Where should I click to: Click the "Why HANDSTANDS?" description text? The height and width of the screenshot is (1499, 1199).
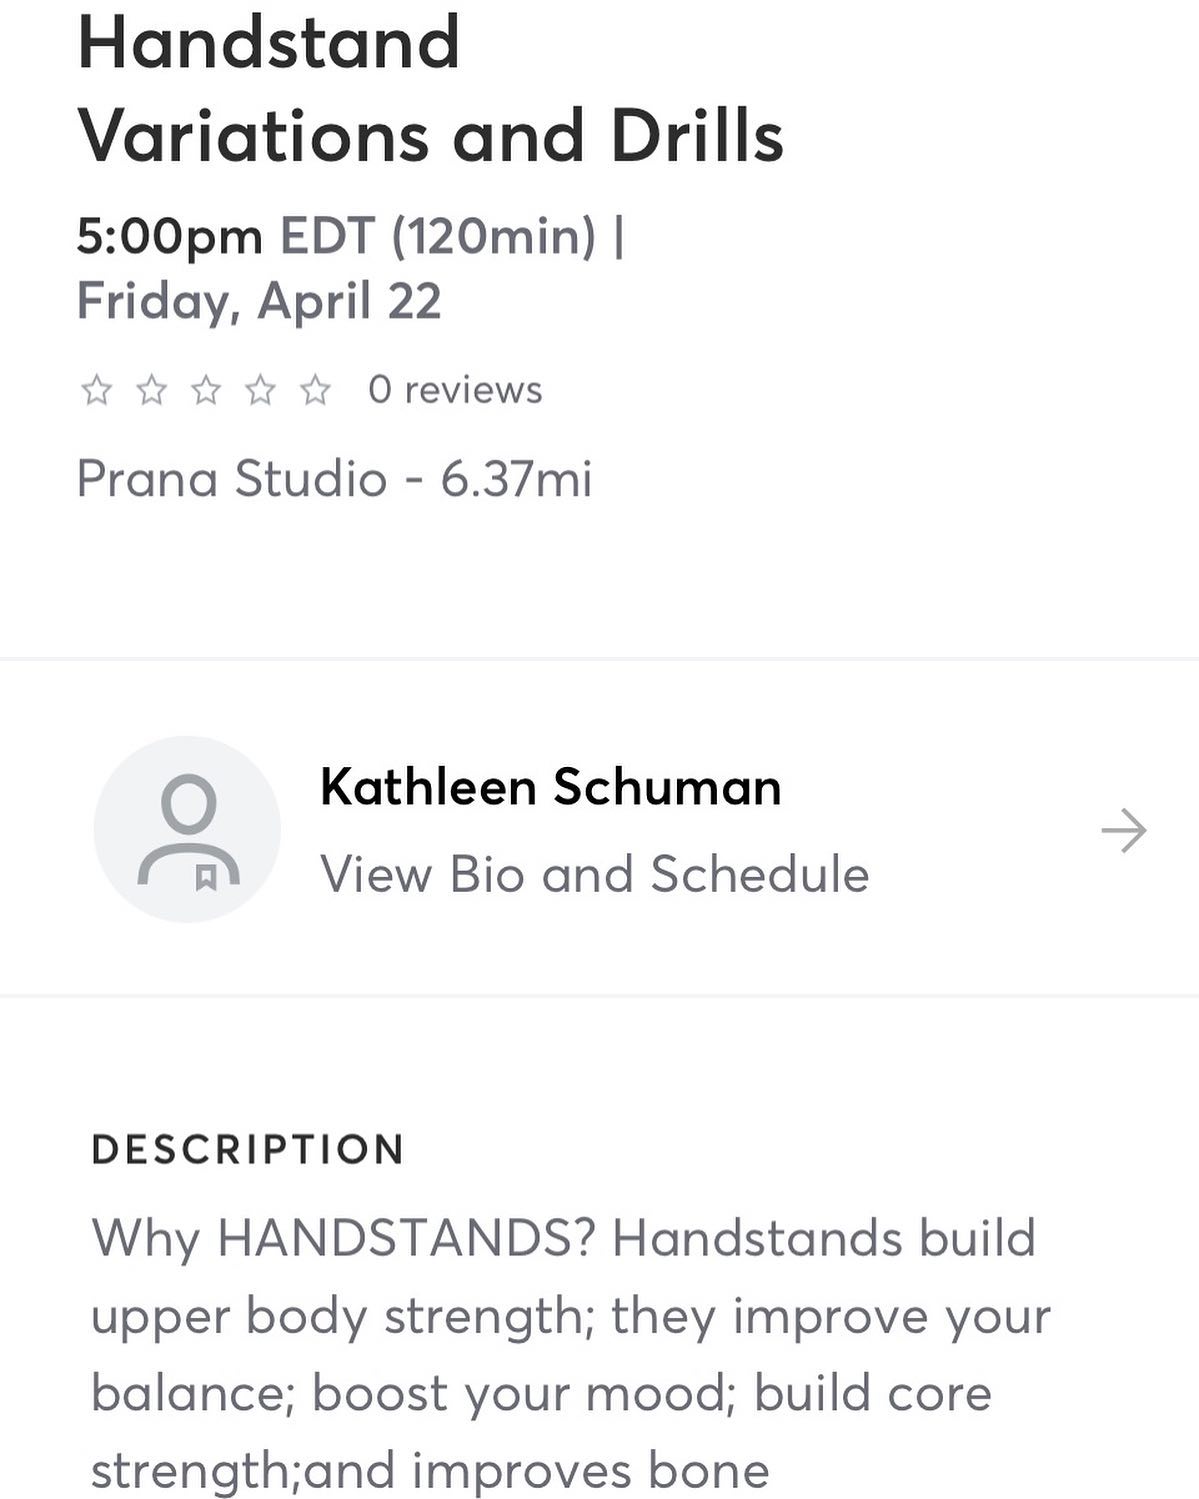click(x=343, y=1238)
